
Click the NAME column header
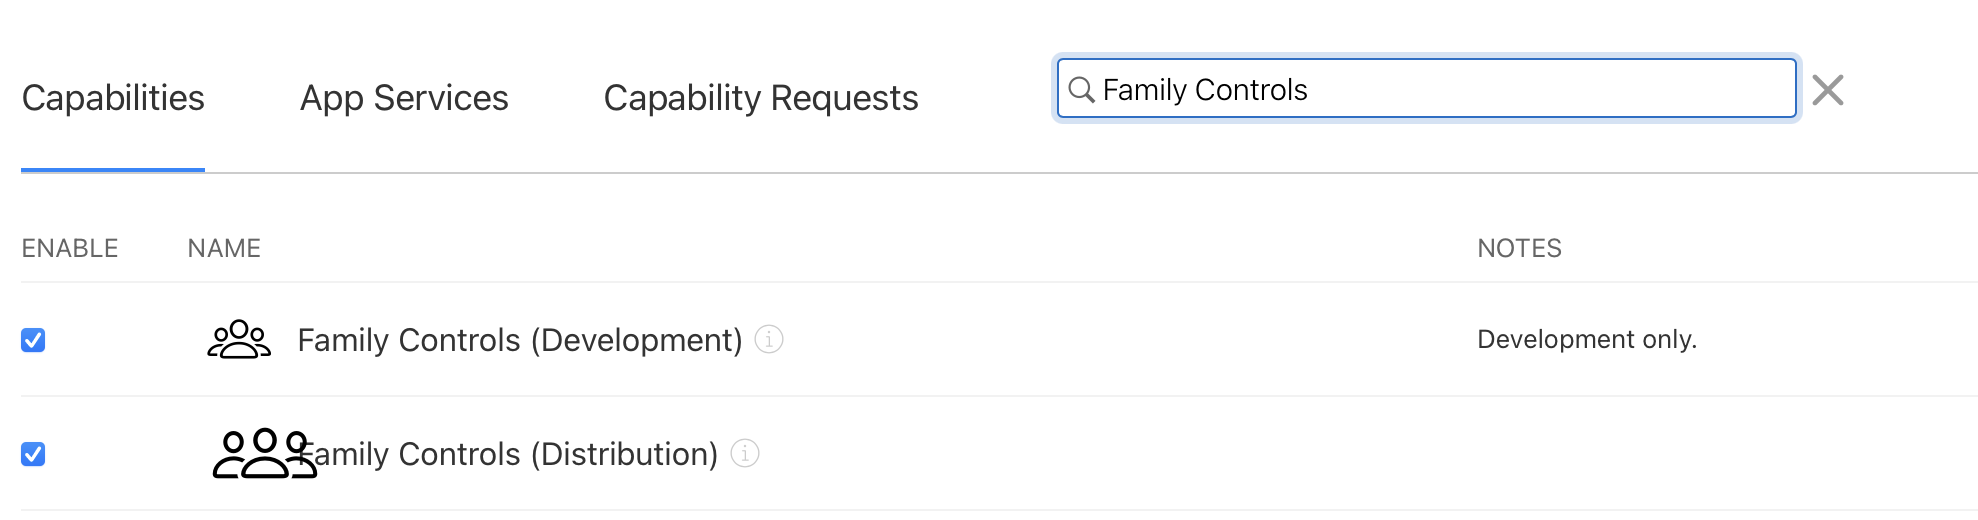click(x=224, y=248)
